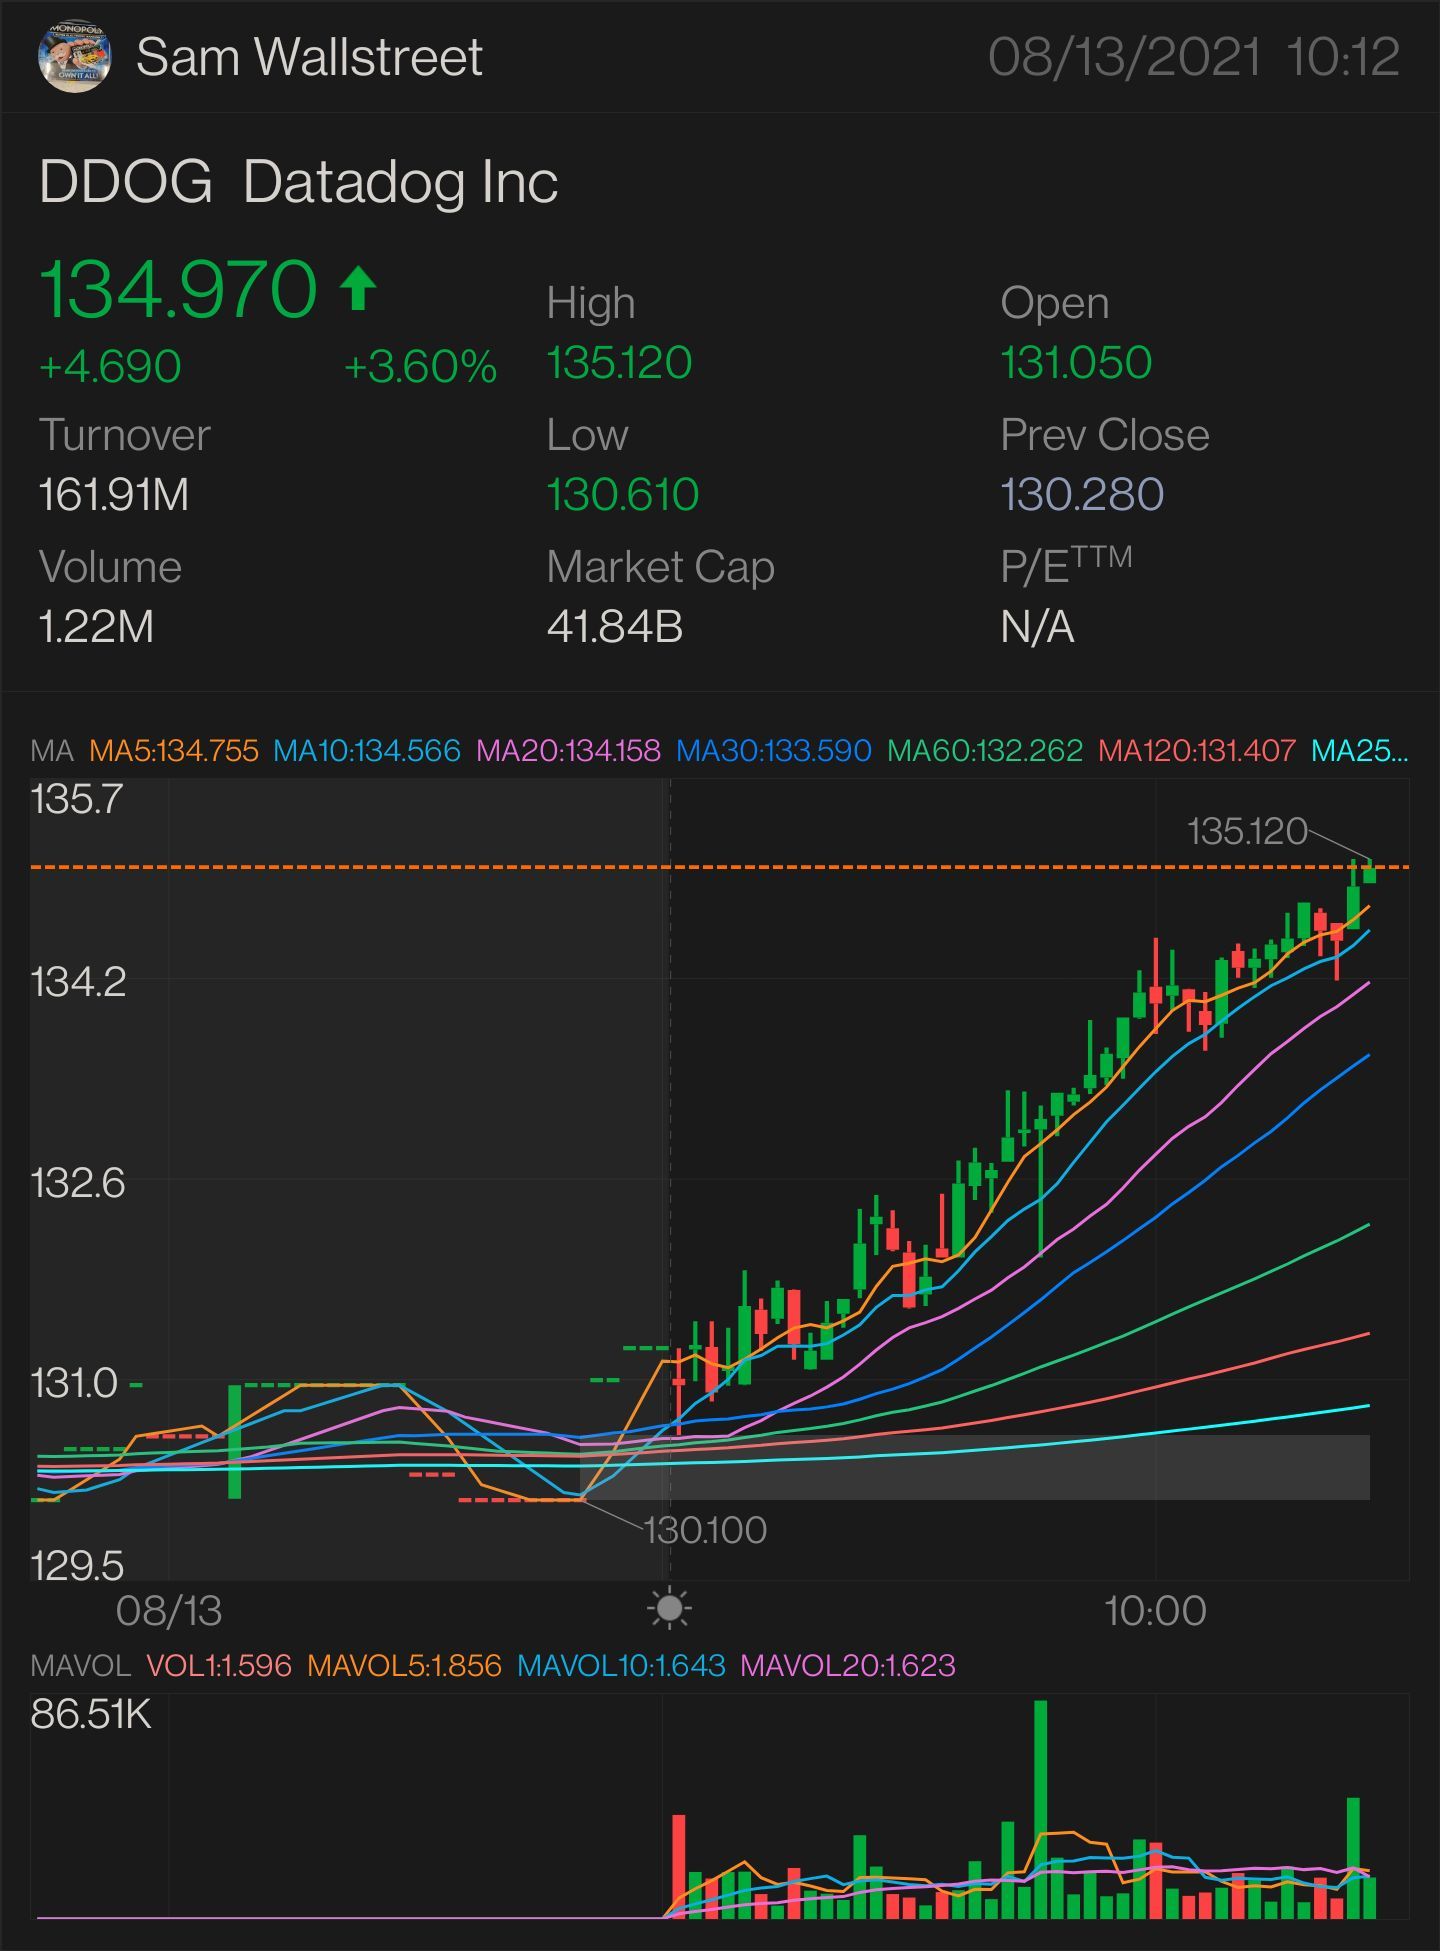Viewport: 1440px width, 1951px height.
Task: Select the MAVOL10:1.643 legend entry
Action: tap(621, 1665)
